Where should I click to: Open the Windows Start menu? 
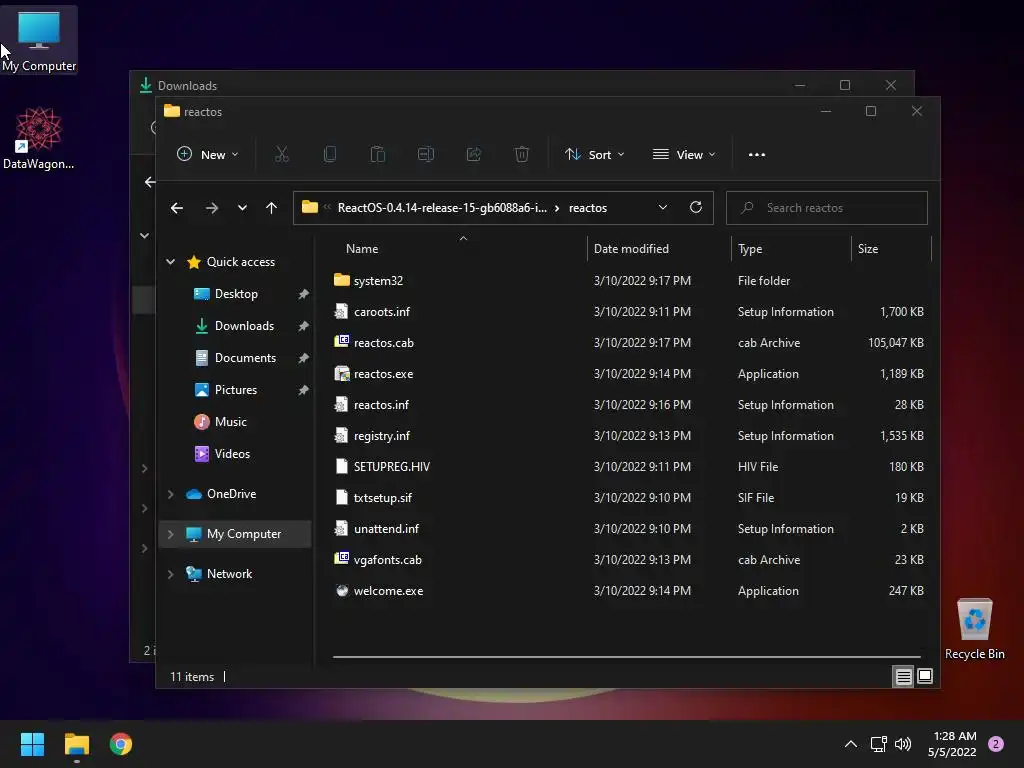(x=32, y=744)
